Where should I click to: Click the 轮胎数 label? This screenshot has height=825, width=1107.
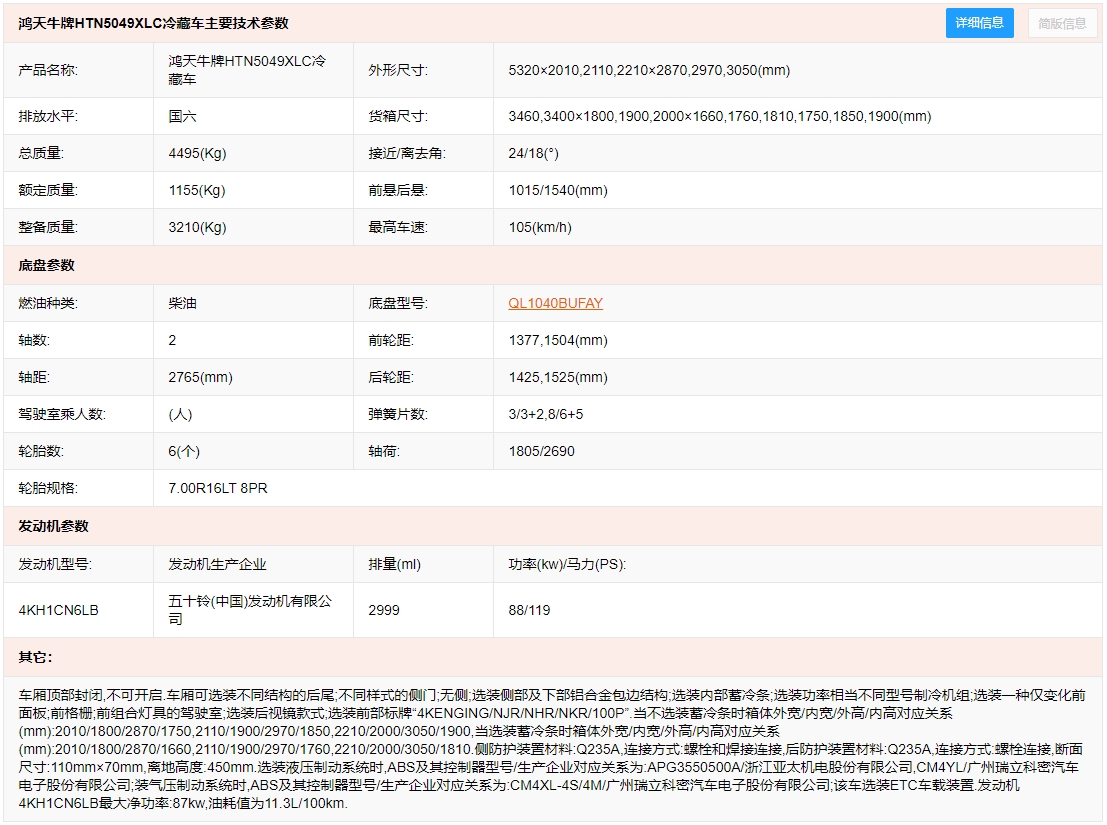41,452
